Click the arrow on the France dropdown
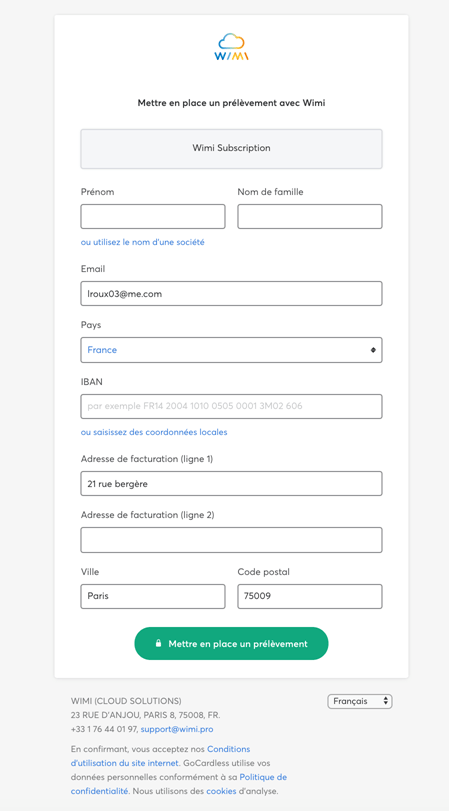Screen dimensions: 449x811 coord(373,350)
